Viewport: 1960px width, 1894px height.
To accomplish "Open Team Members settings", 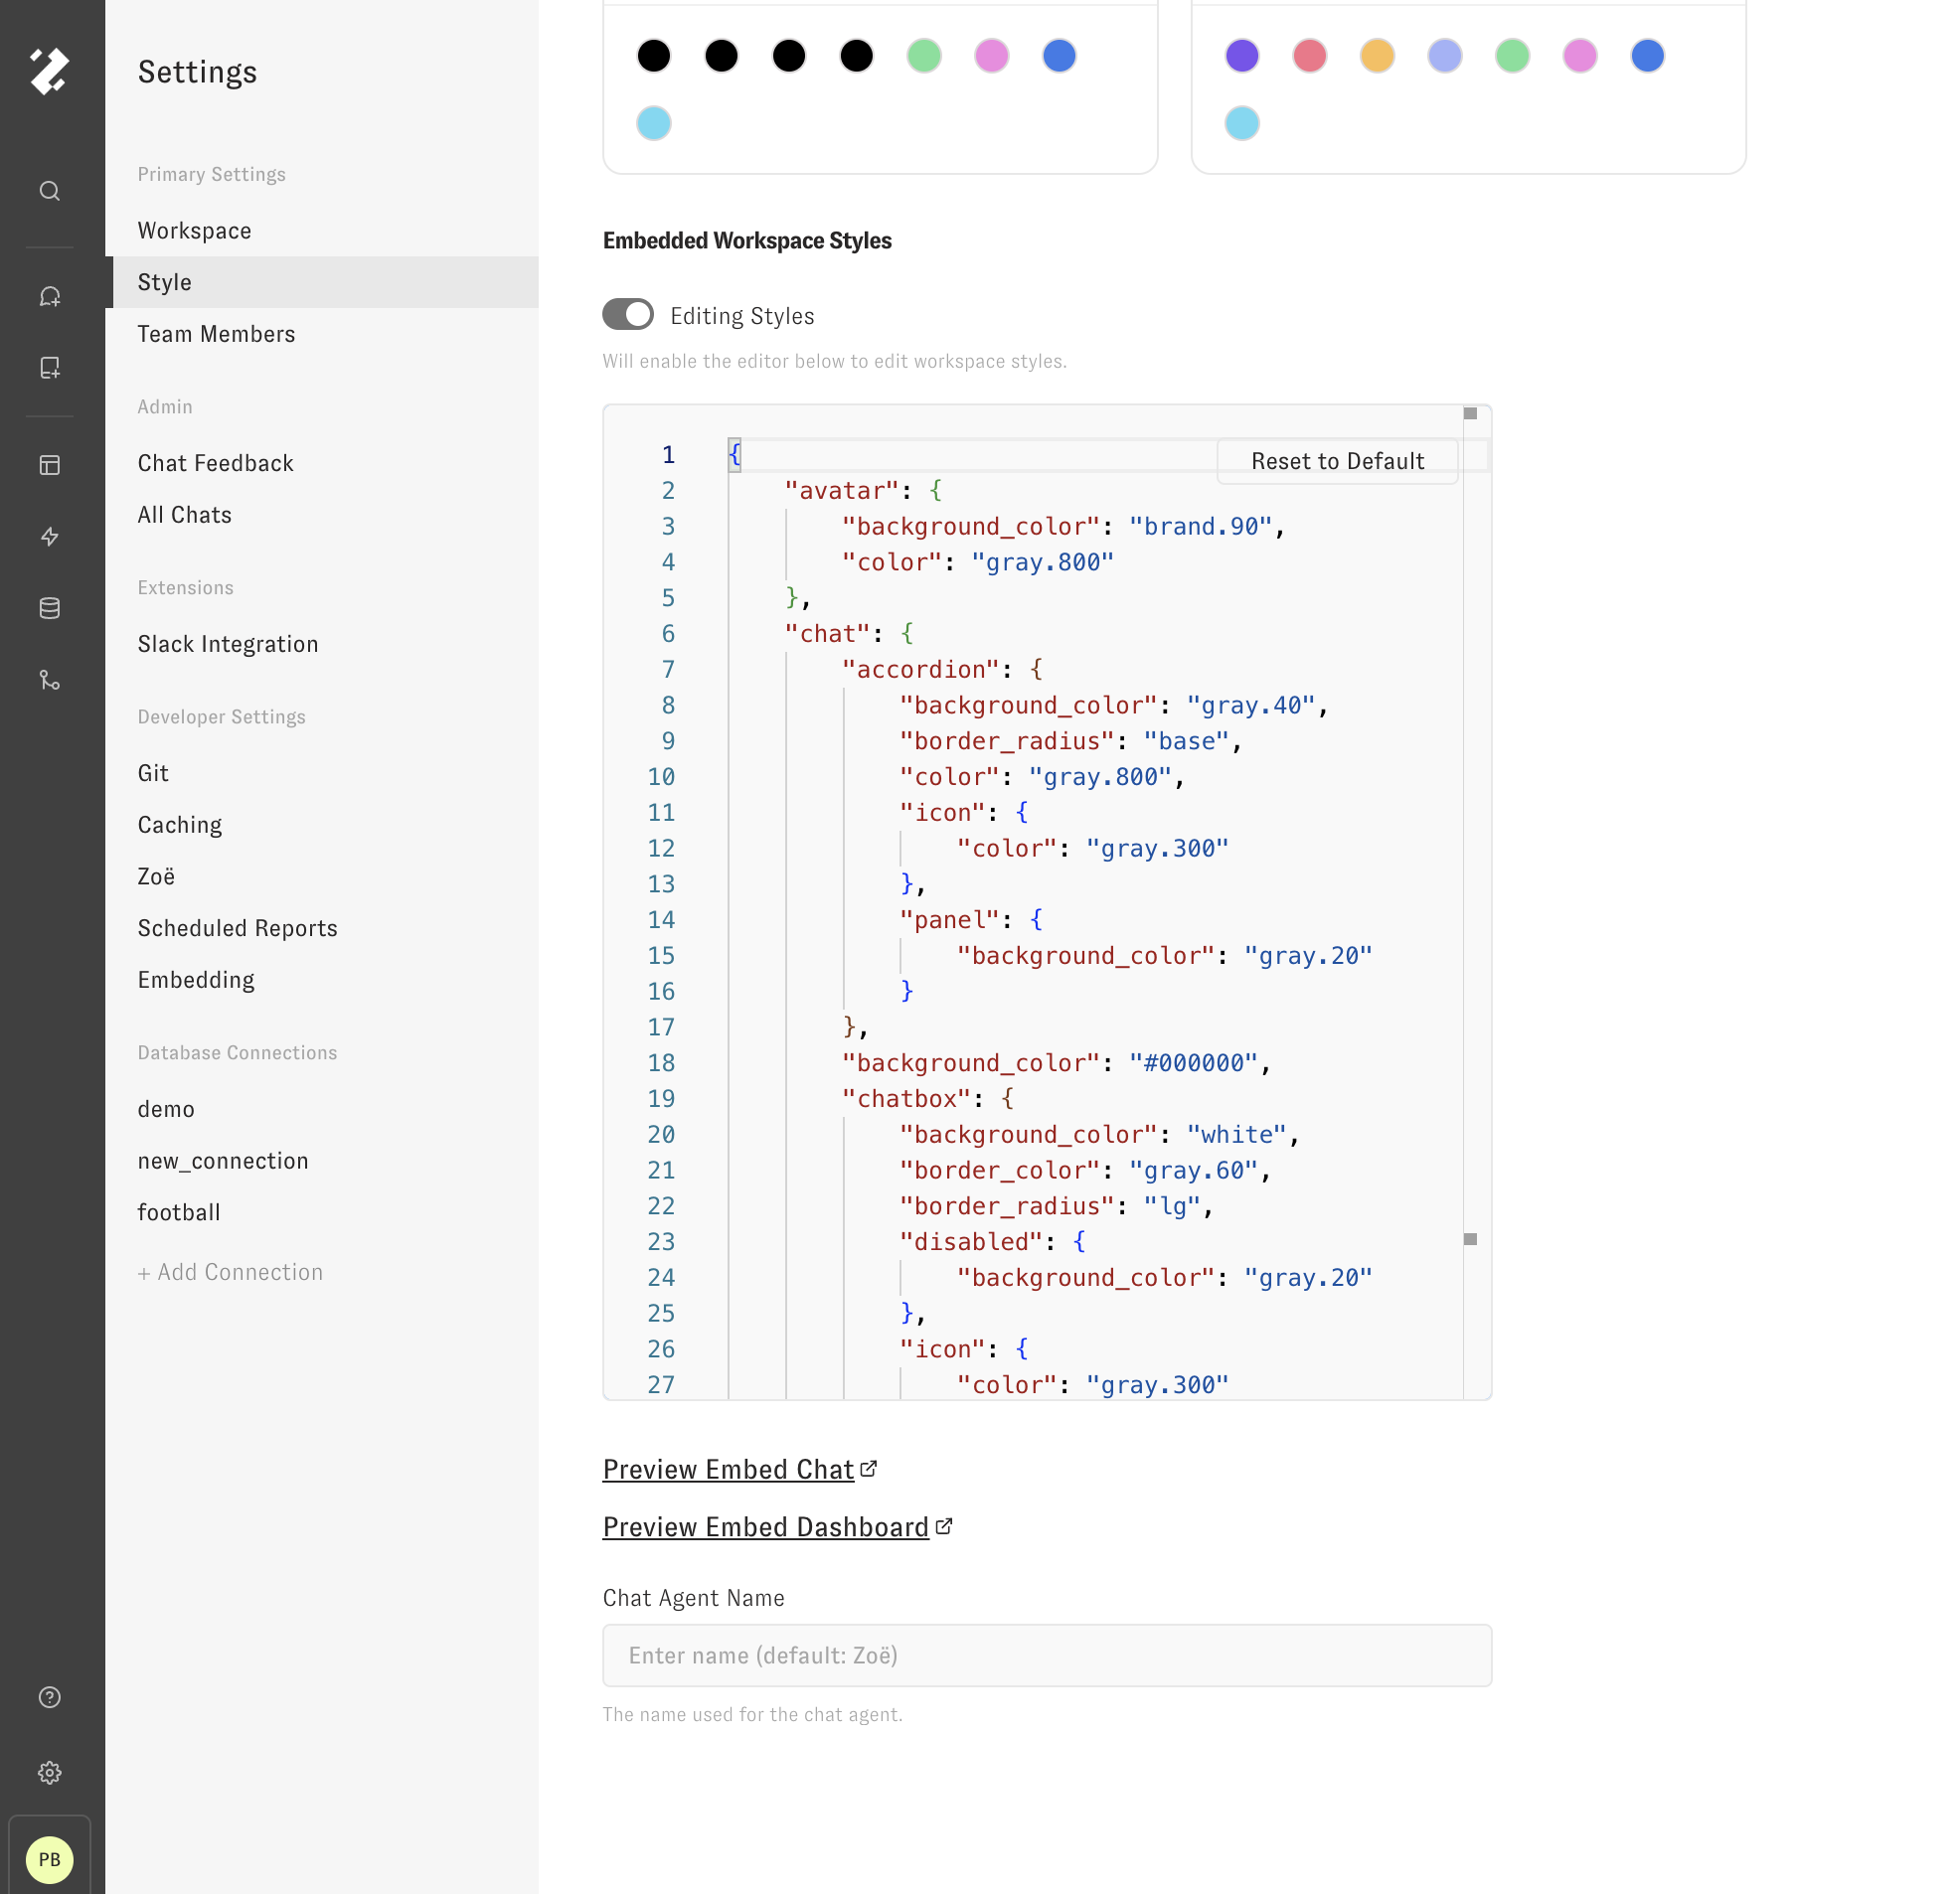I will click(x=322, y=334).
